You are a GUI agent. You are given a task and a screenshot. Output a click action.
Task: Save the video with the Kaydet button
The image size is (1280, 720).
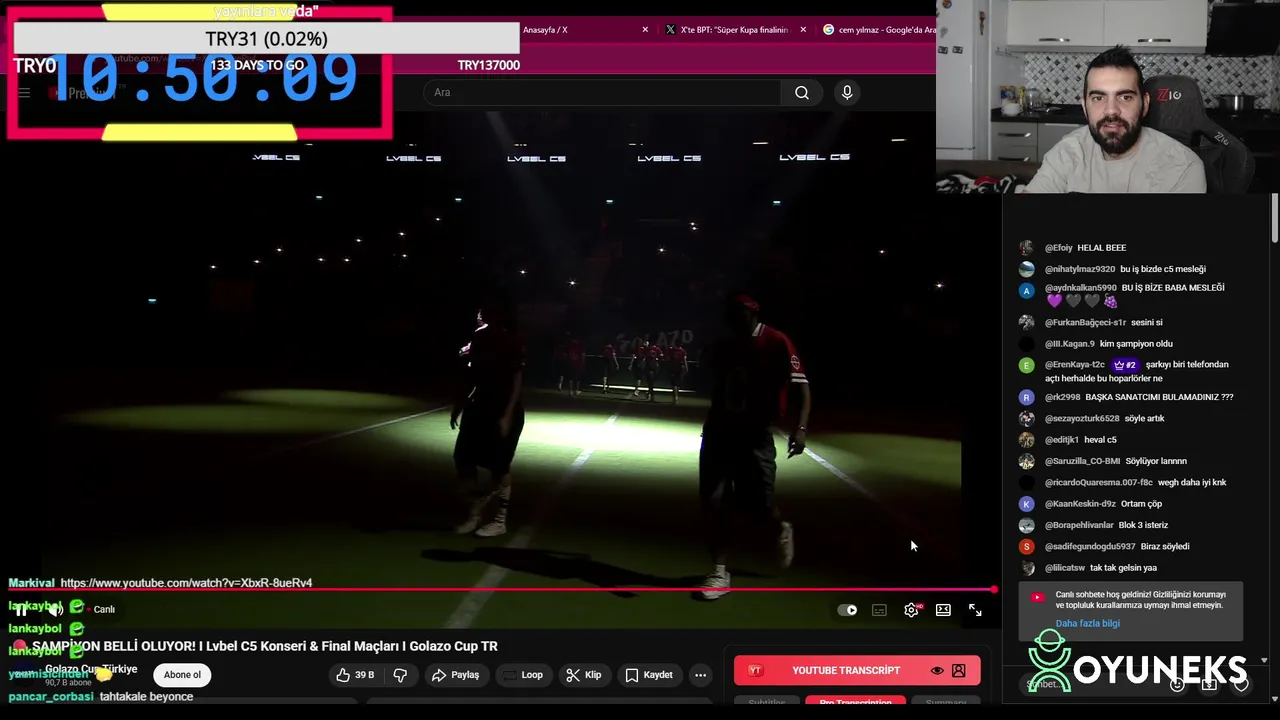point(648,675)
